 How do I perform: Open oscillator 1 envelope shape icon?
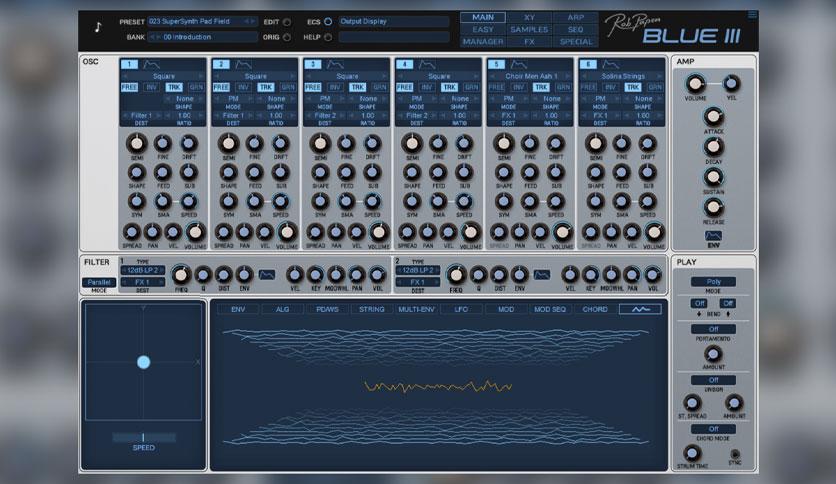[151, 64]
